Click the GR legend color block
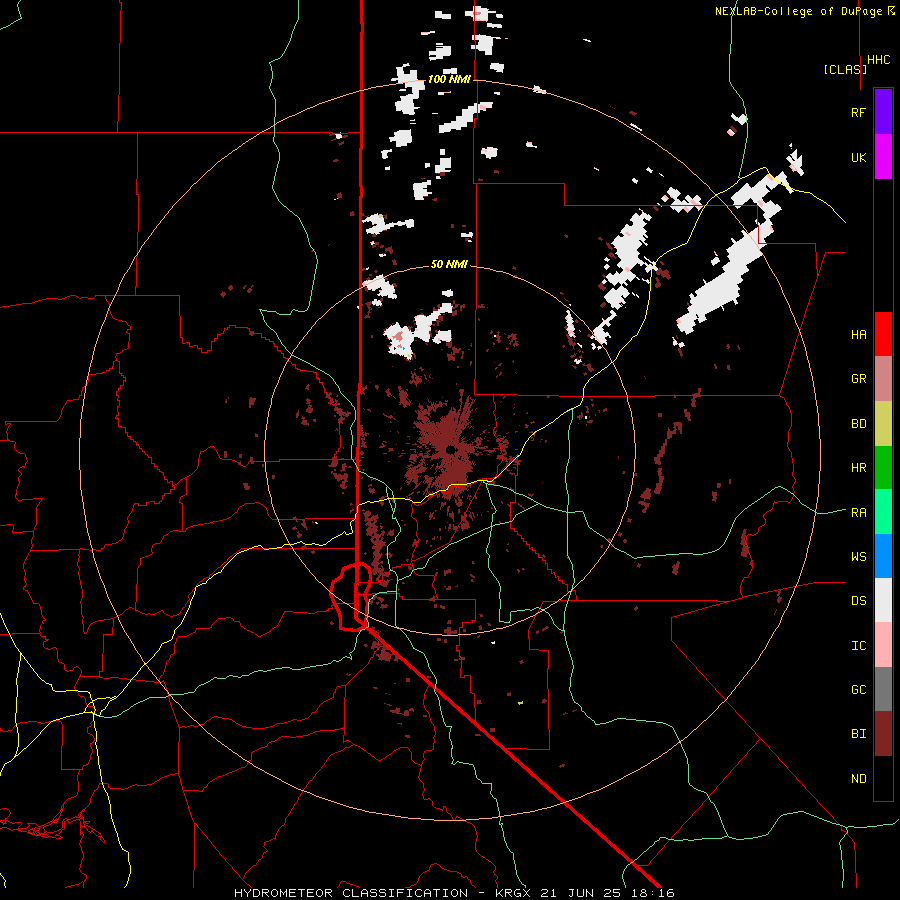This screenshot has width=900, height=900. (x=883, y=378)
